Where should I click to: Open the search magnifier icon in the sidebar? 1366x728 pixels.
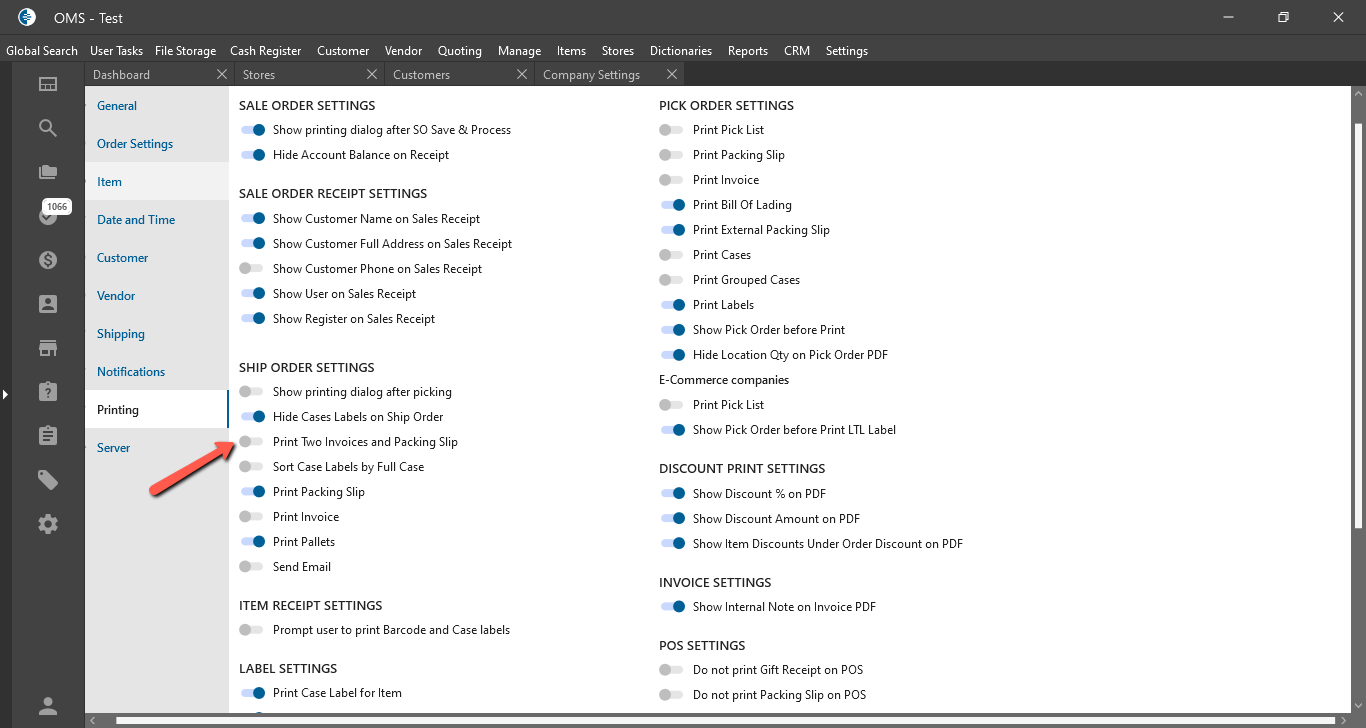[48, 128]
